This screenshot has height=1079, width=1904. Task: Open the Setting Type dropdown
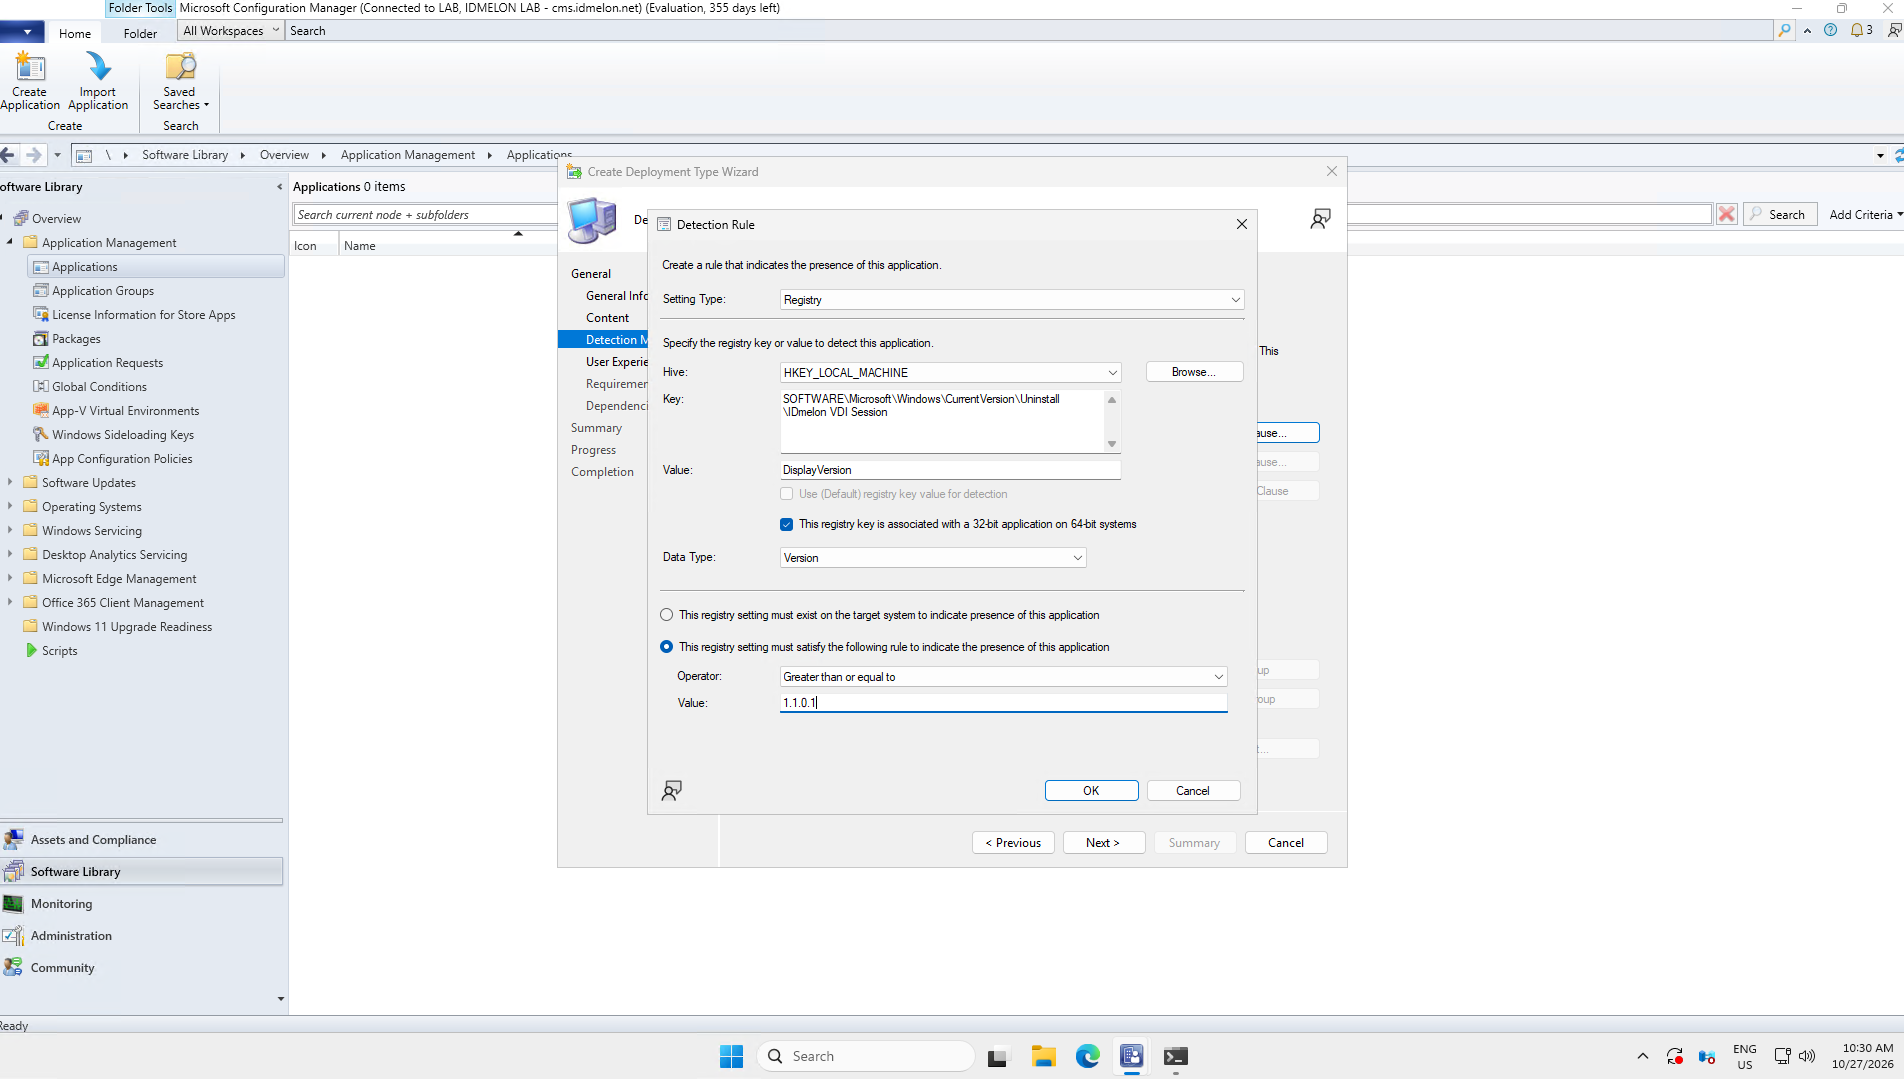[1012, 300]
